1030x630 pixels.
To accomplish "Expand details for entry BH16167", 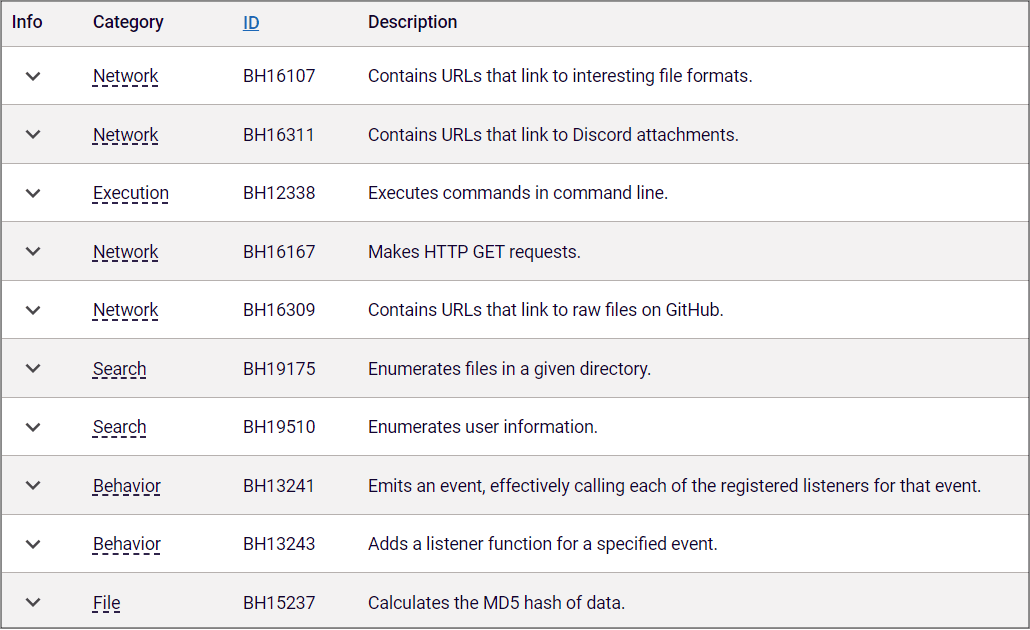I will [33, 251].
